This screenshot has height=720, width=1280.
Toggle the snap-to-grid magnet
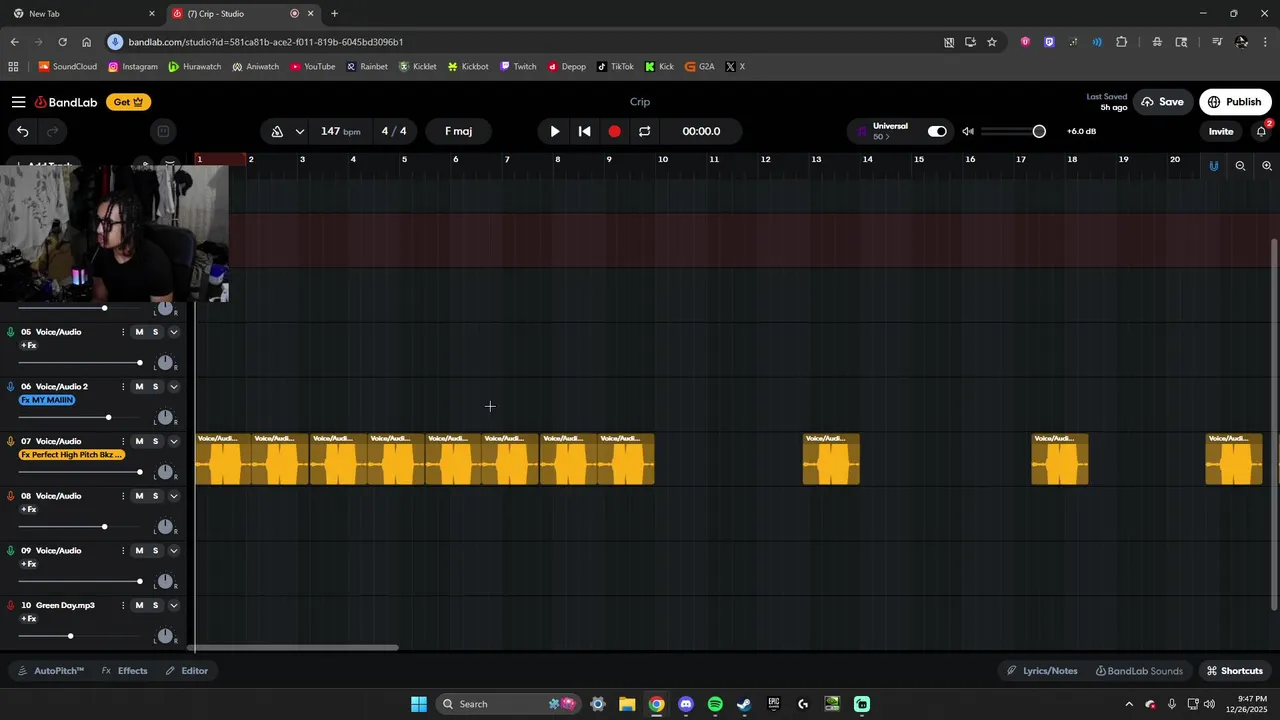[1214, 166]
